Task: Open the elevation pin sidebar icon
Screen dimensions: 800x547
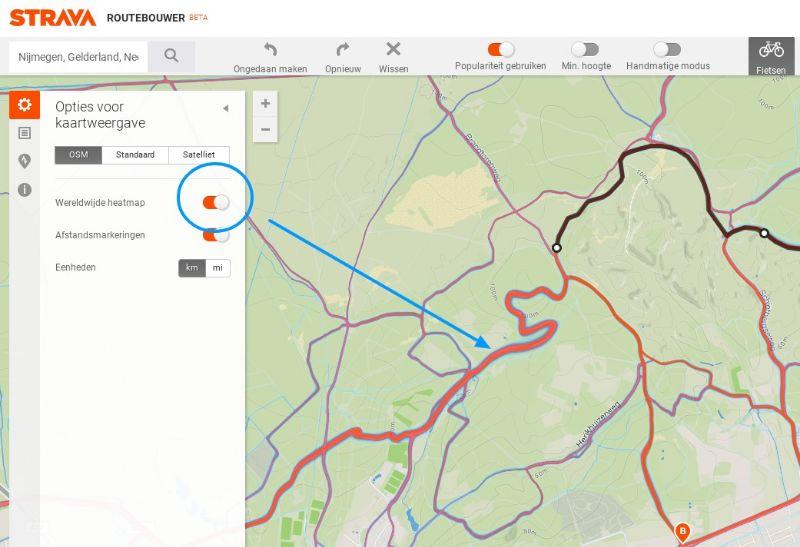Action: [x=24, y=161]
